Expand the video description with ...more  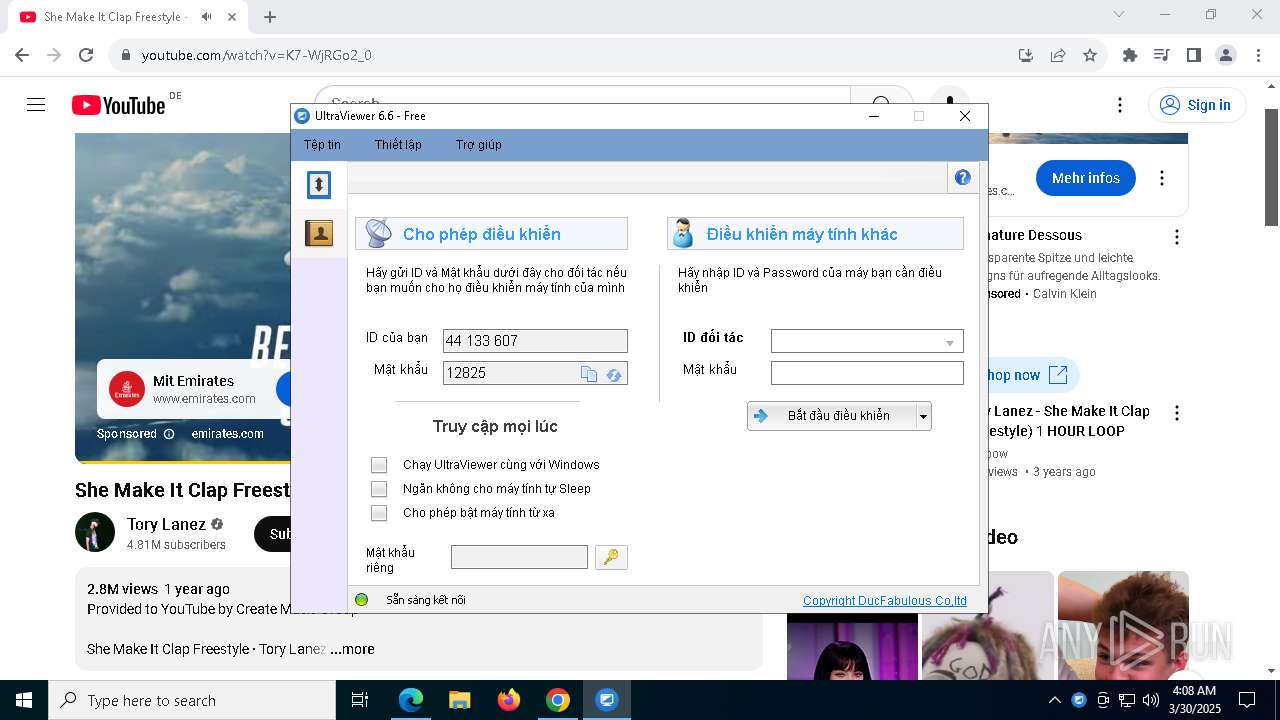[x=352, y=649]
